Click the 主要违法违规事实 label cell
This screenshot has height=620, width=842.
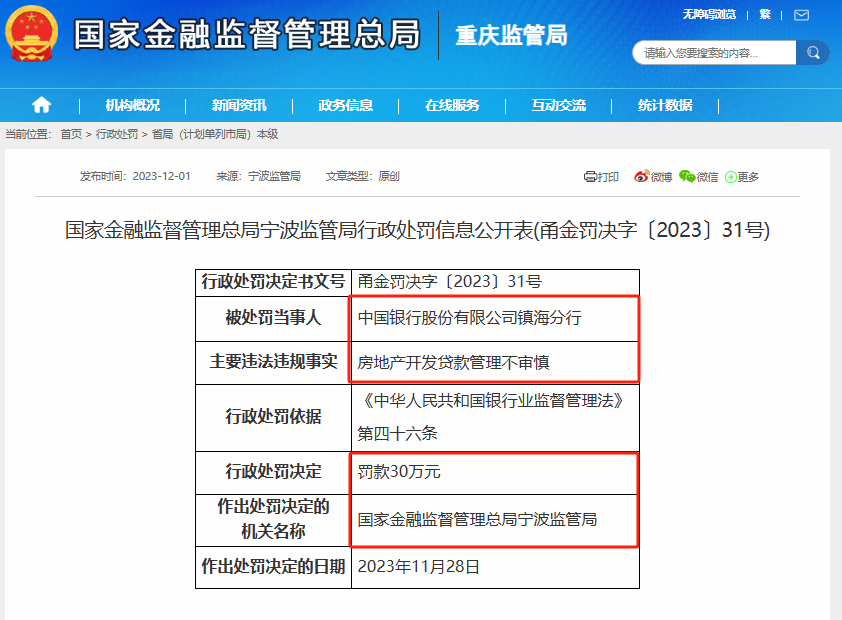click(273, 362)
